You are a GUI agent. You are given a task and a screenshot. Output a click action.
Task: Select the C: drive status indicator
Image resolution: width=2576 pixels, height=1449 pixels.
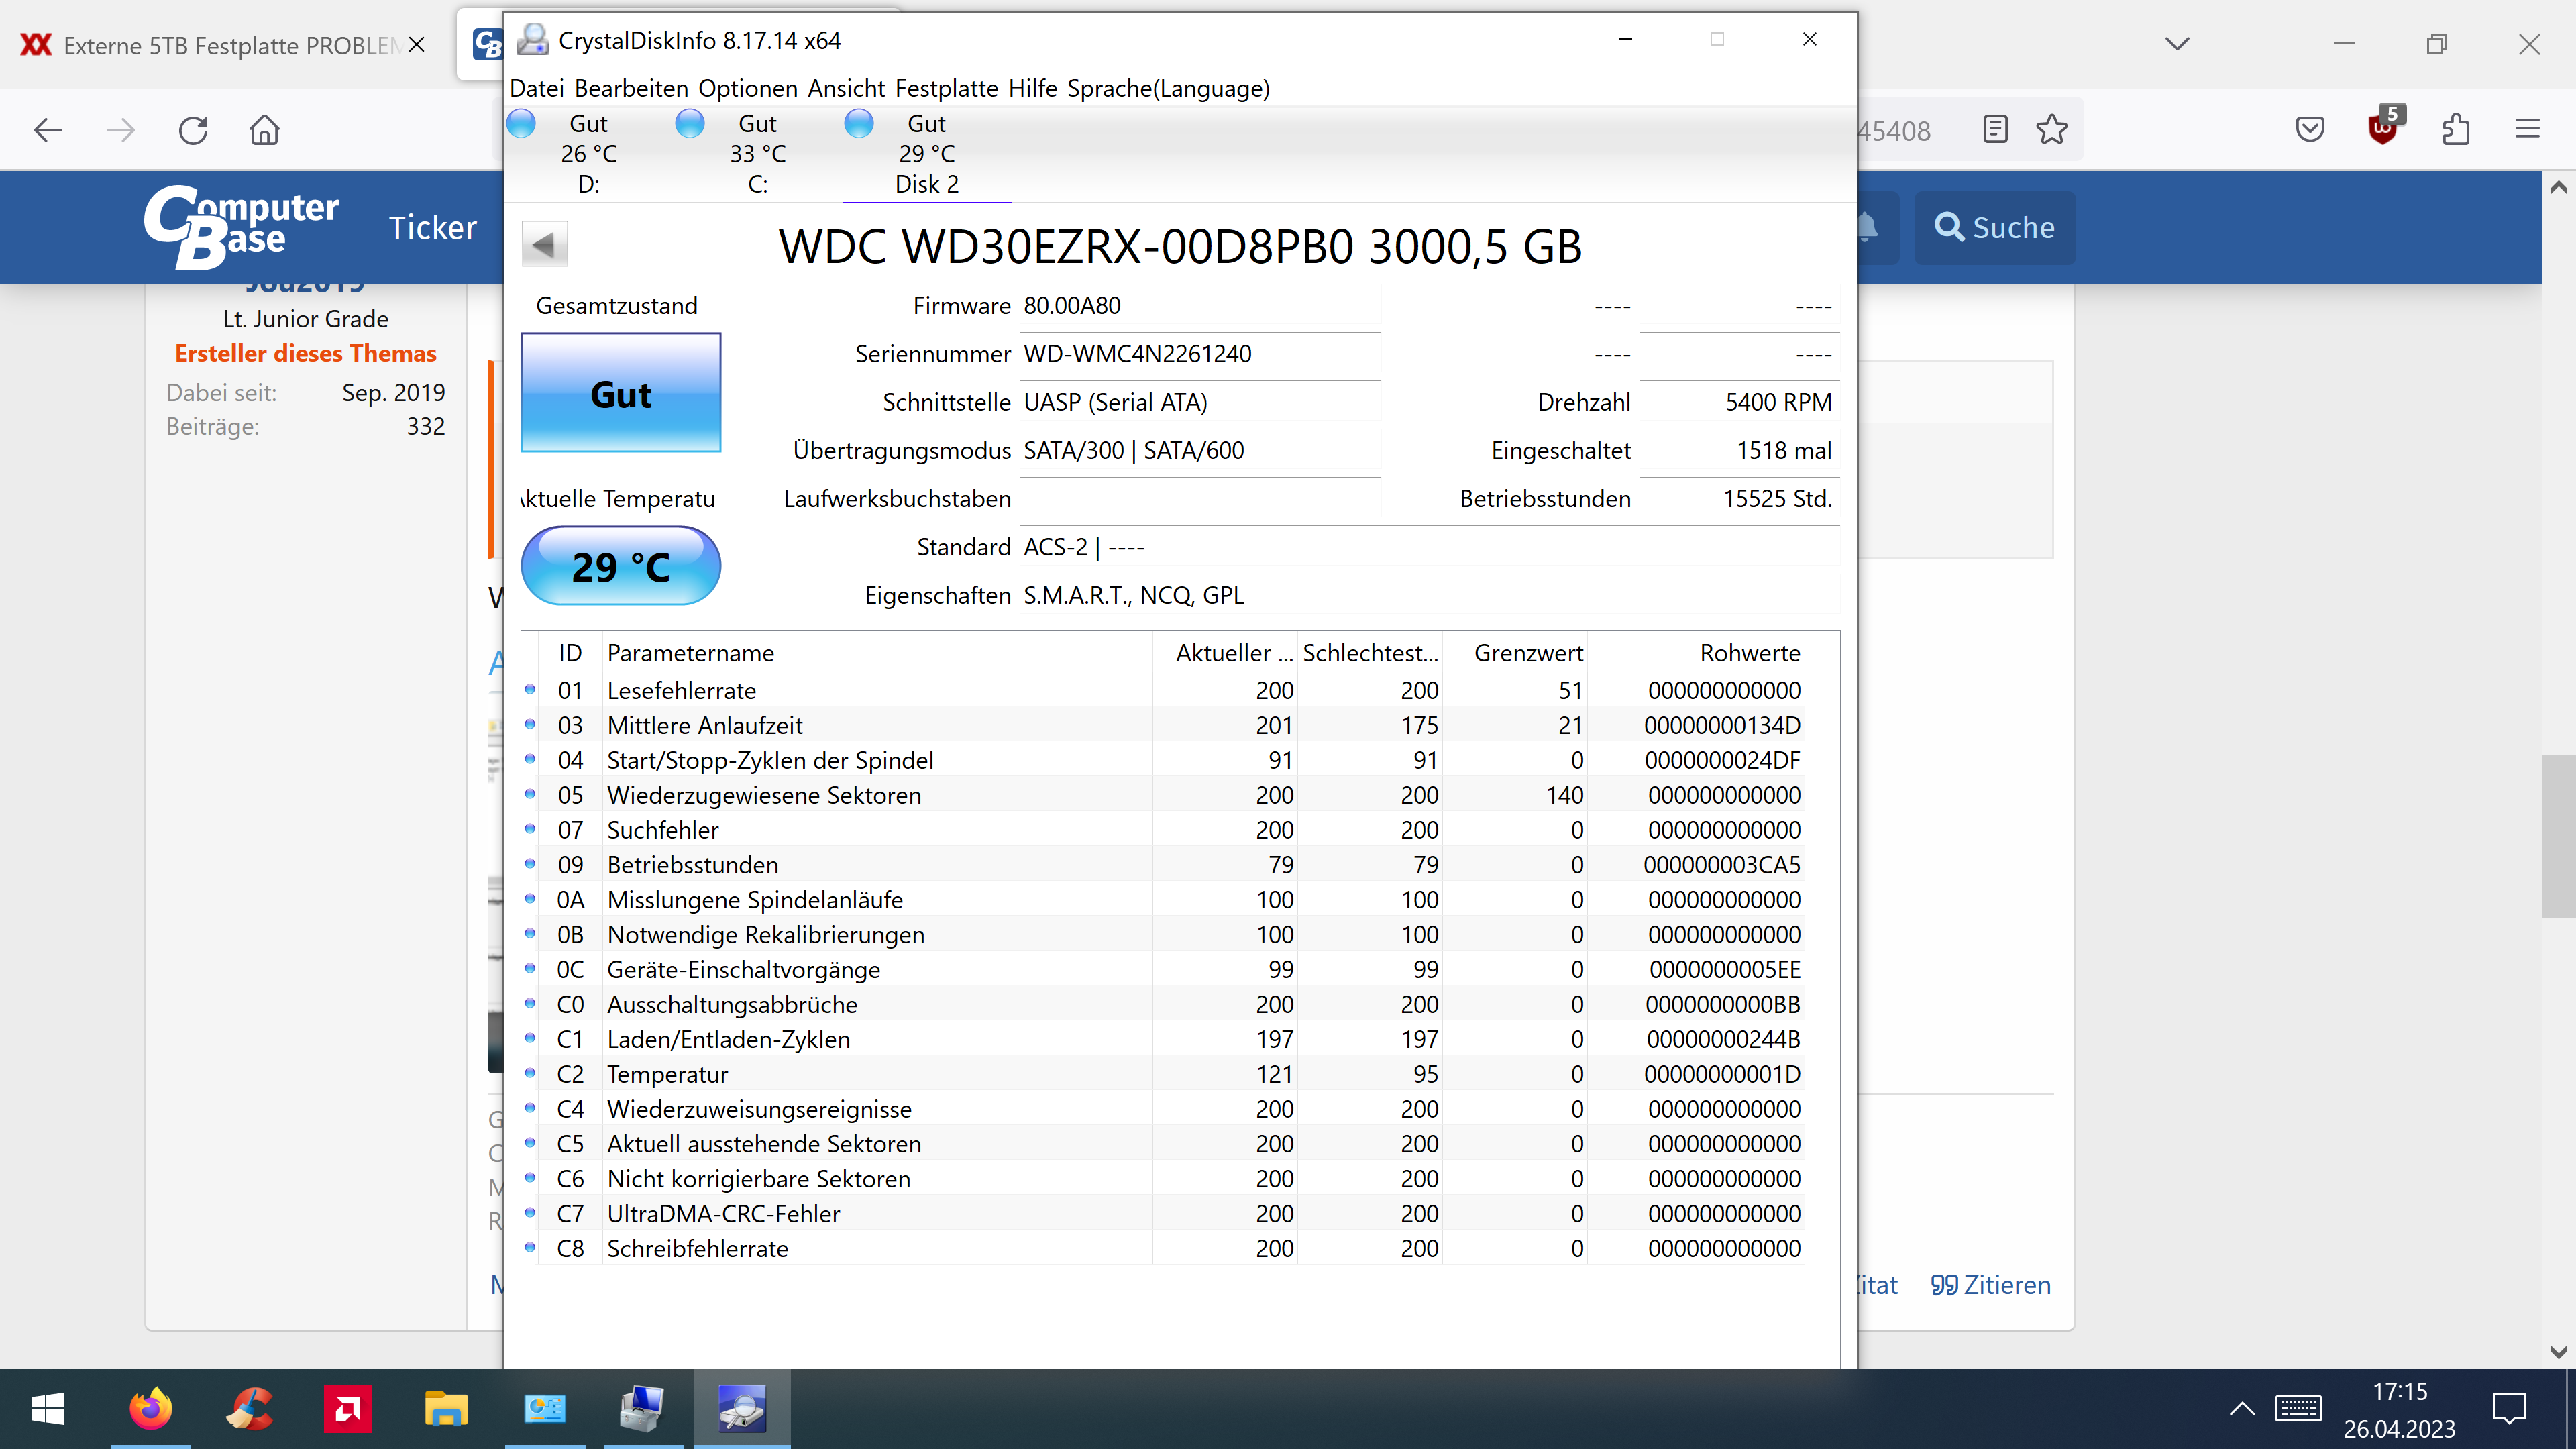pyautogui.click(x=757, y=153)
